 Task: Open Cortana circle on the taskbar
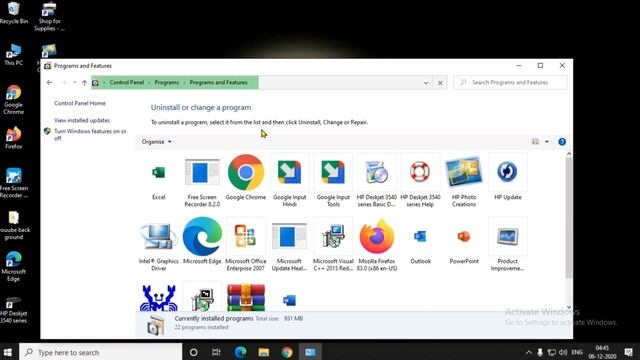[x=193, y=352]
